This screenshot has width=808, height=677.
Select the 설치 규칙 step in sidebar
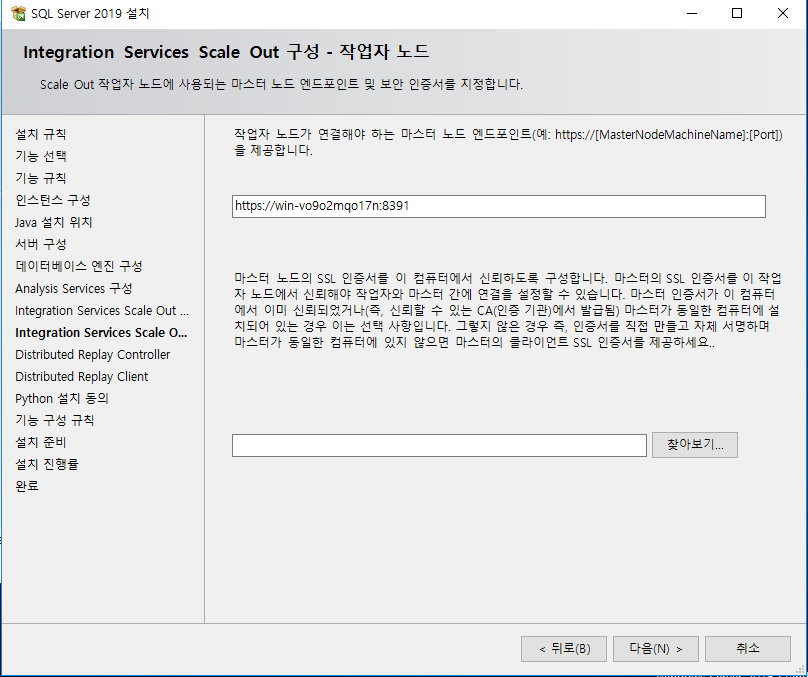click(41, 134)
